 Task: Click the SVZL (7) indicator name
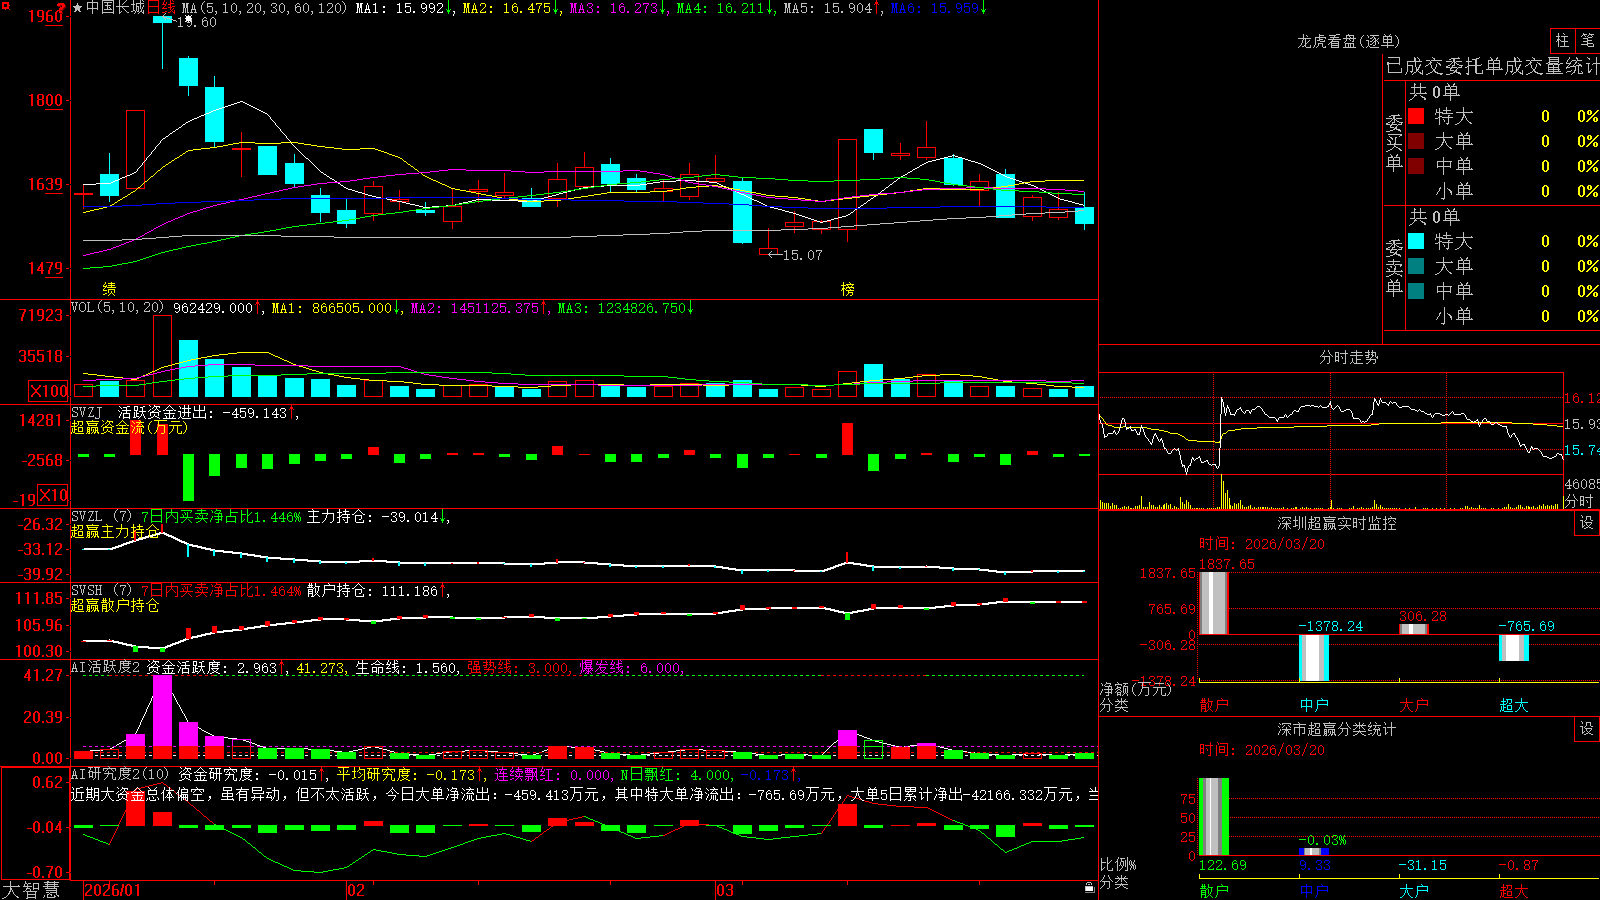coord(102,517)
